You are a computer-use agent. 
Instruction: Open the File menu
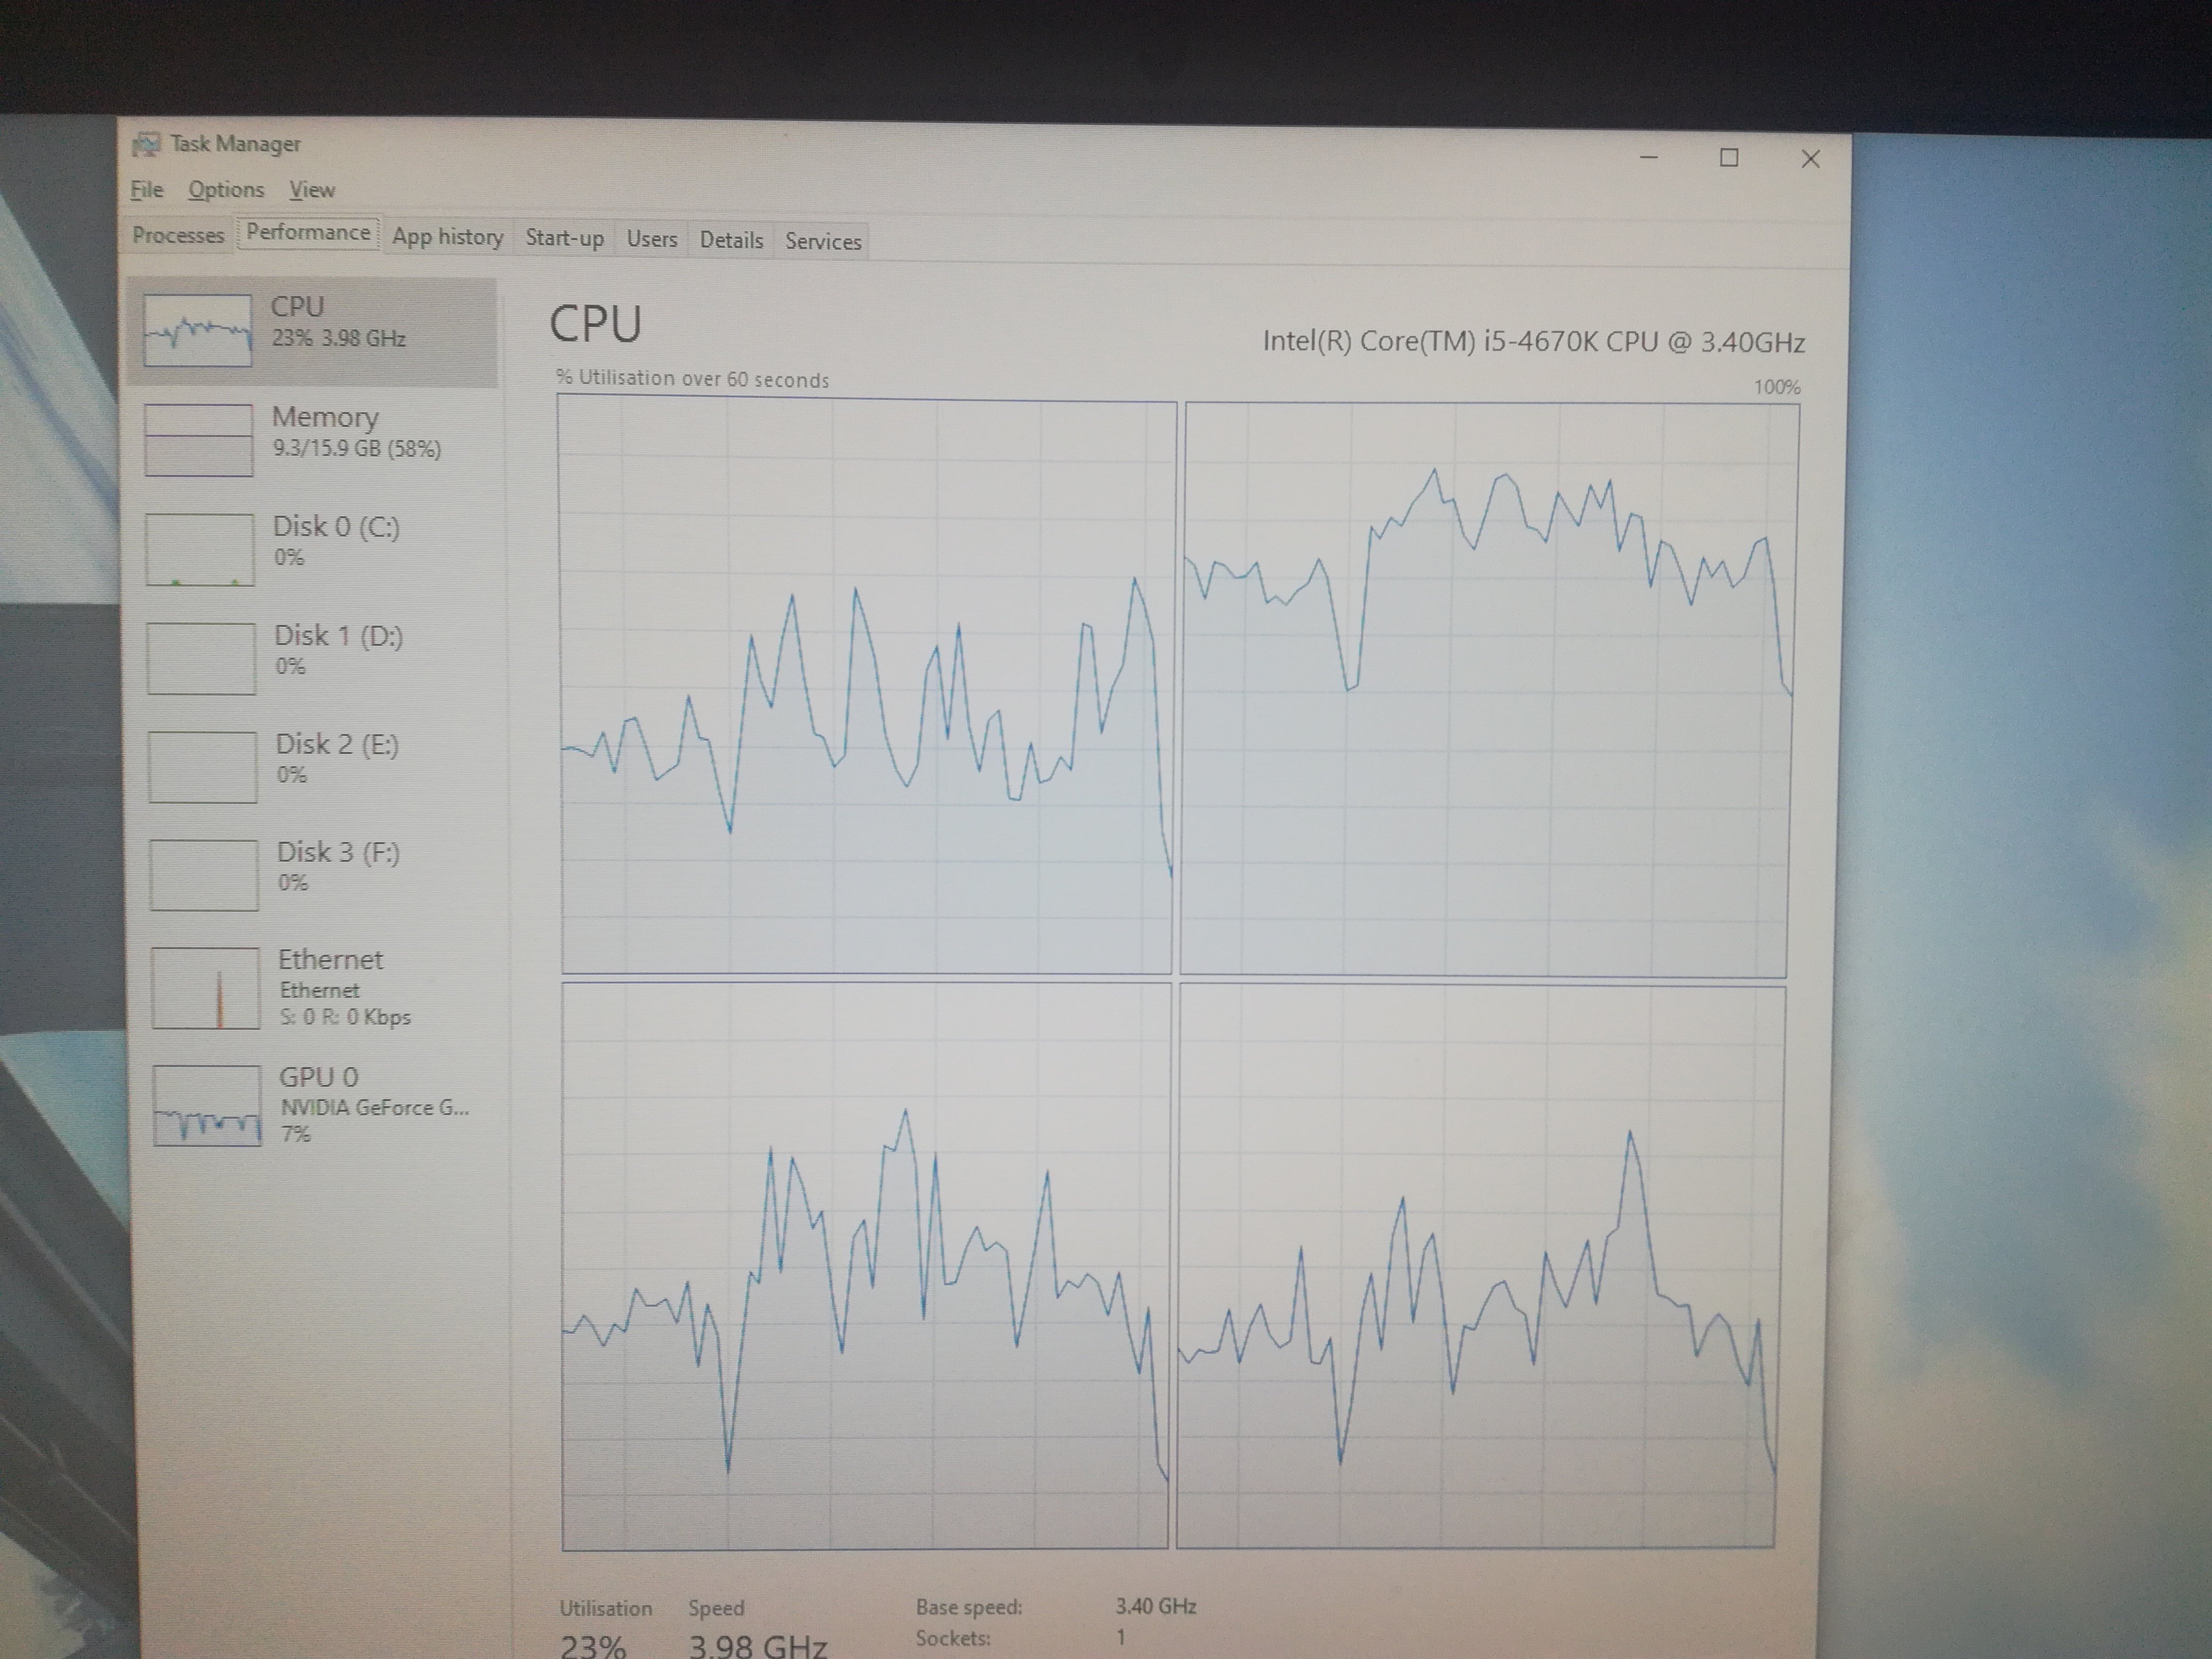(x=146, y=189)
